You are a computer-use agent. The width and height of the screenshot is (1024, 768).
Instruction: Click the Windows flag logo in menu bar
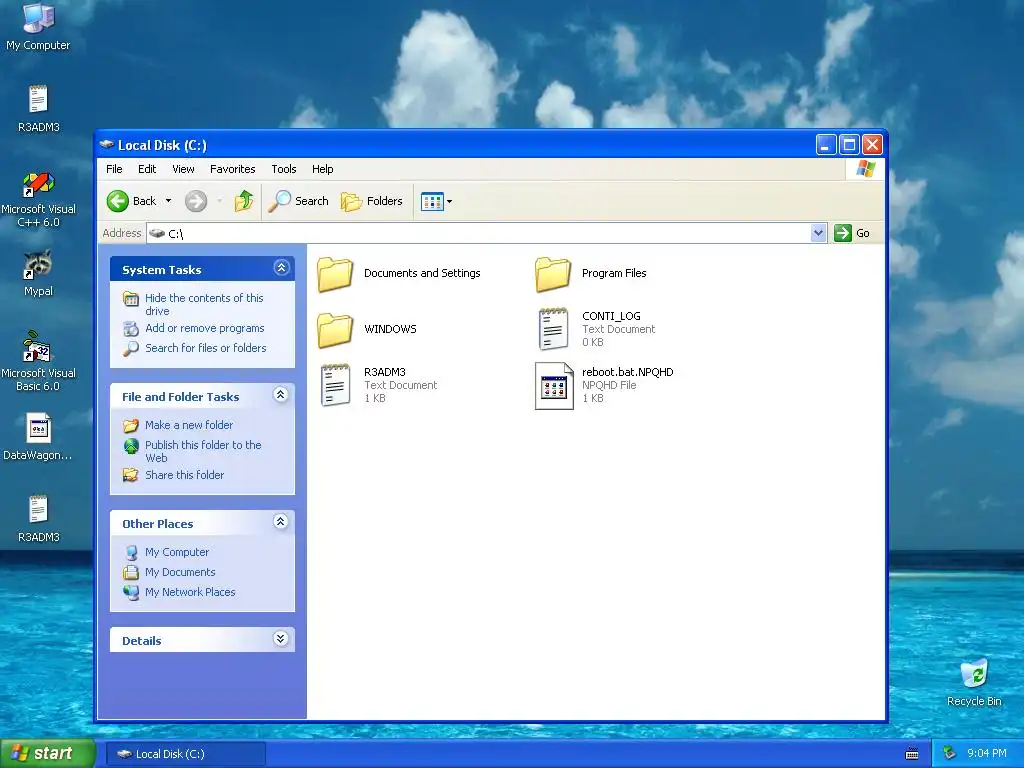pyautogui.click(x=866, y=168)
